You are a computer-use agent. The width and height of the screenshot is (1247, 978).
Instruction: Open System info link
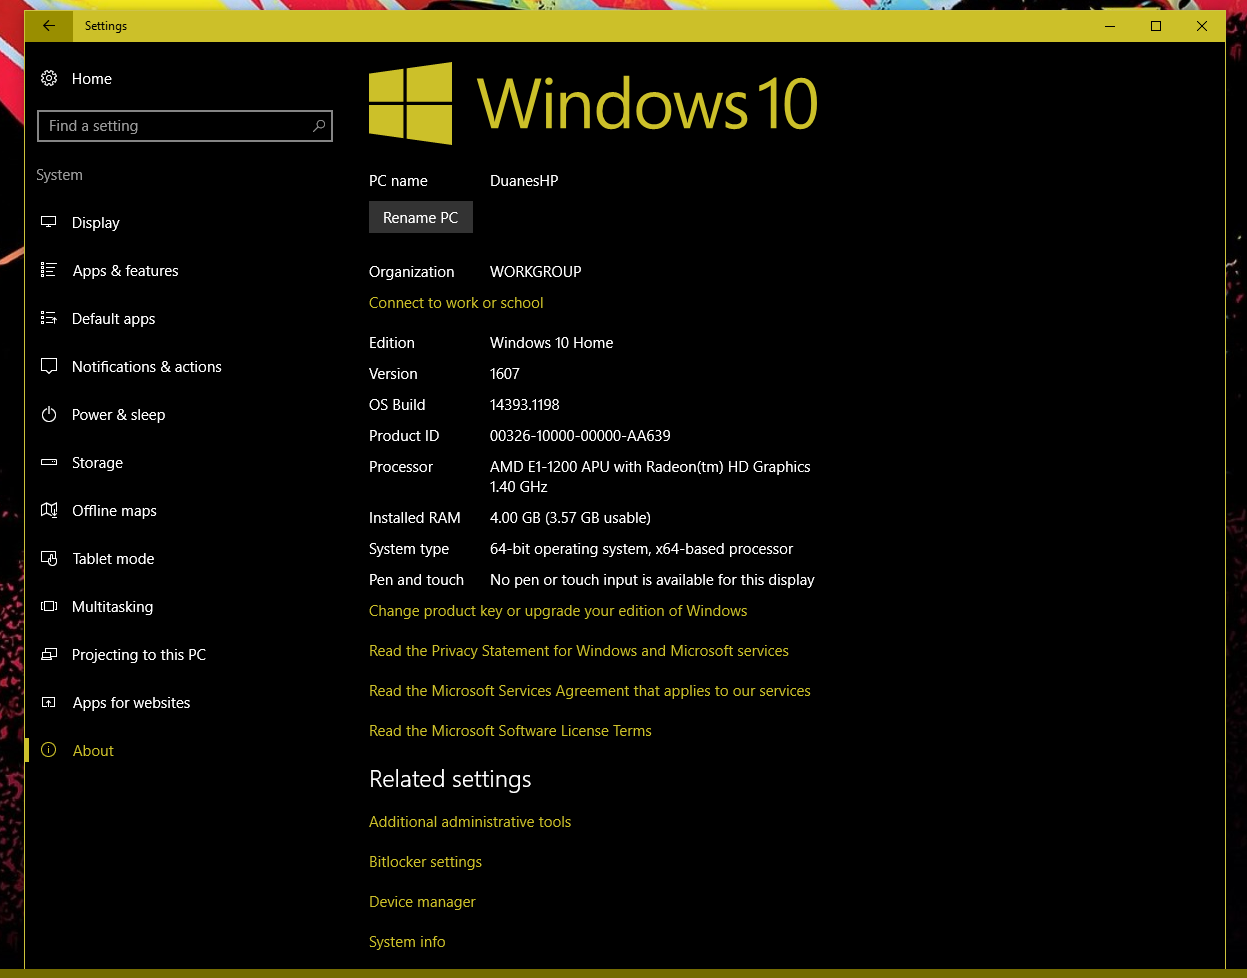pos(407,941)
